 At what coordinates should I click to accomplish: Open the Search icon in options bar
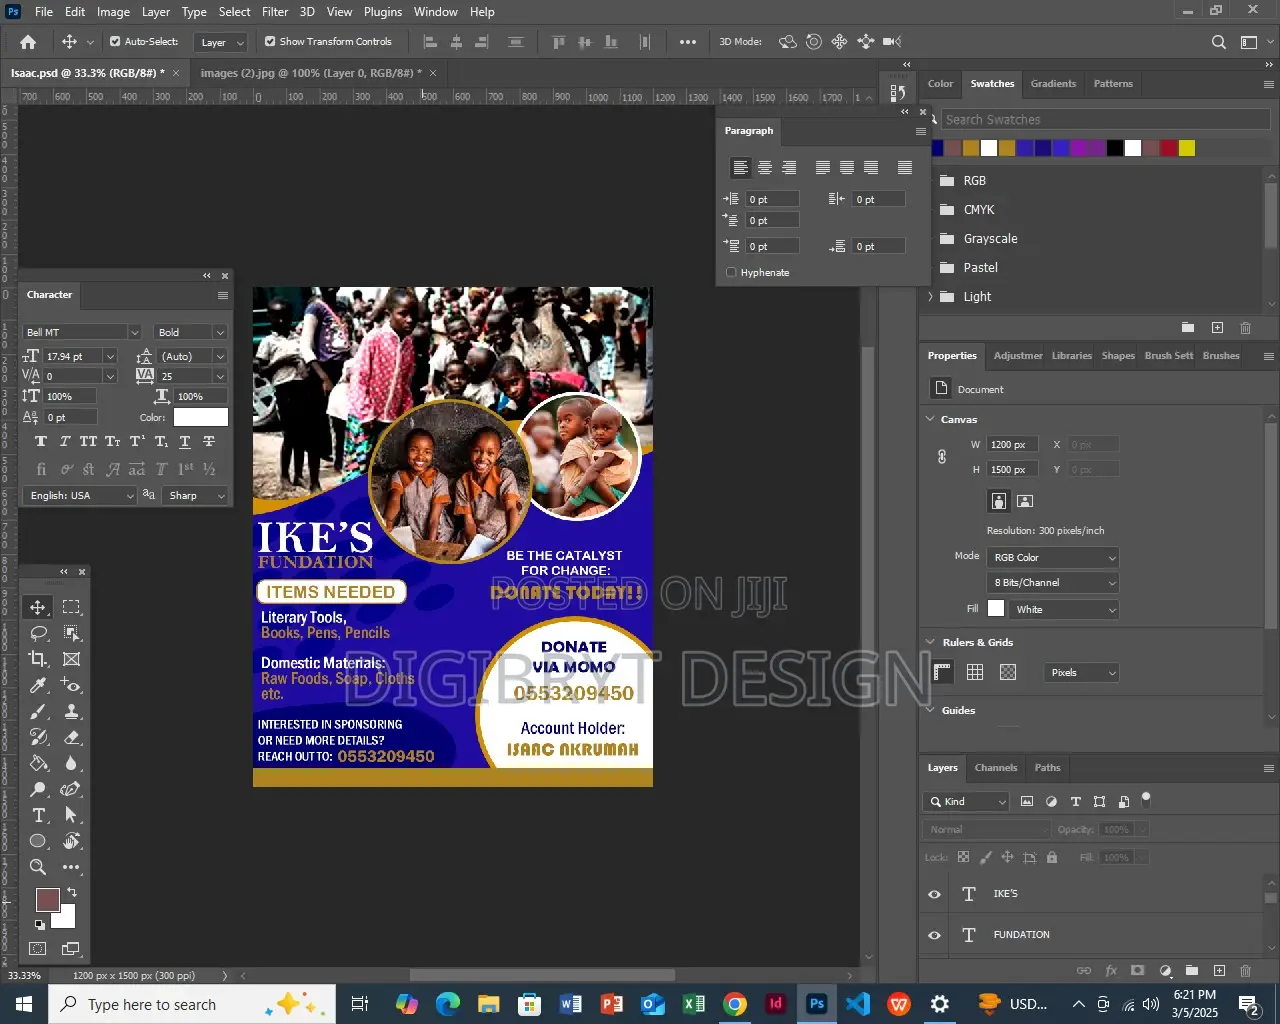tap(1218, 42)
